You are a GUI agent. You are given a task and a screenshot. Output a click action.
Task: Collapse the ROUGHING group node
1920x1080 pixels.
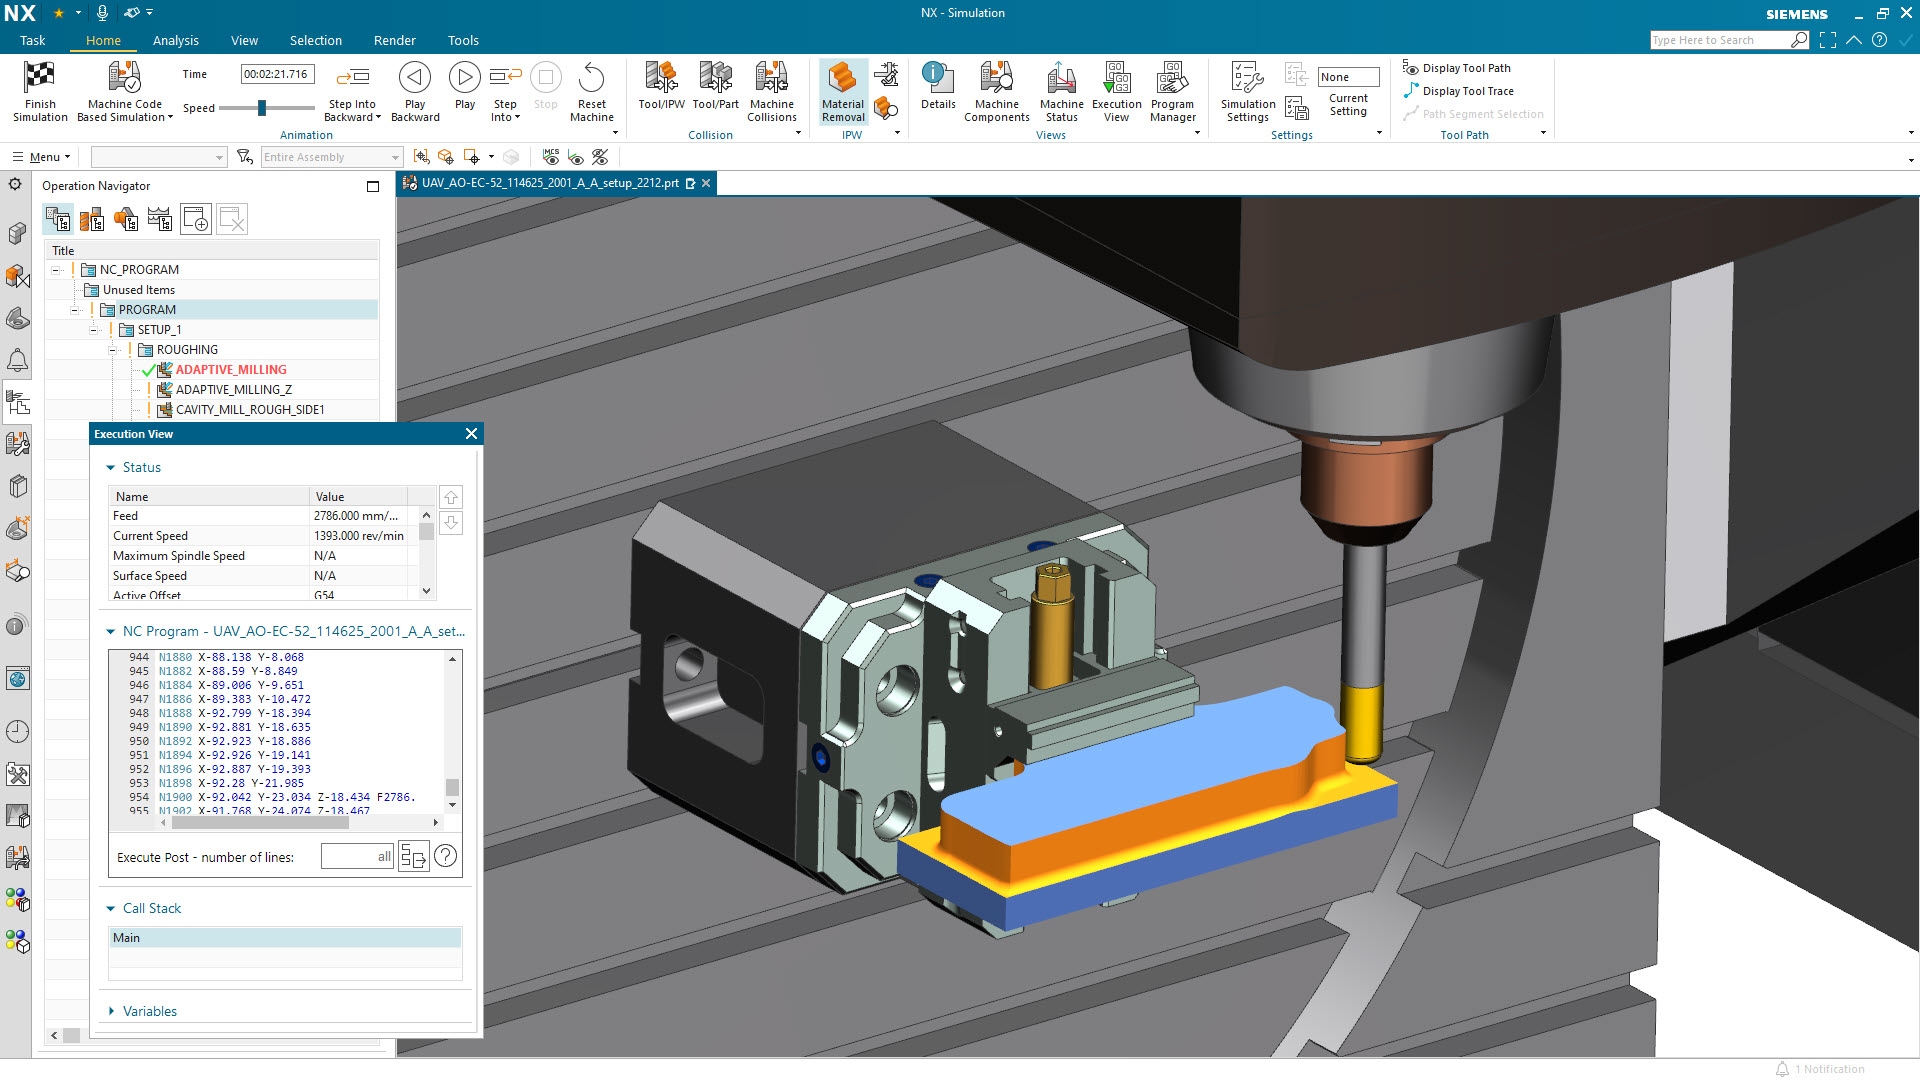click(x=113, y=350)
